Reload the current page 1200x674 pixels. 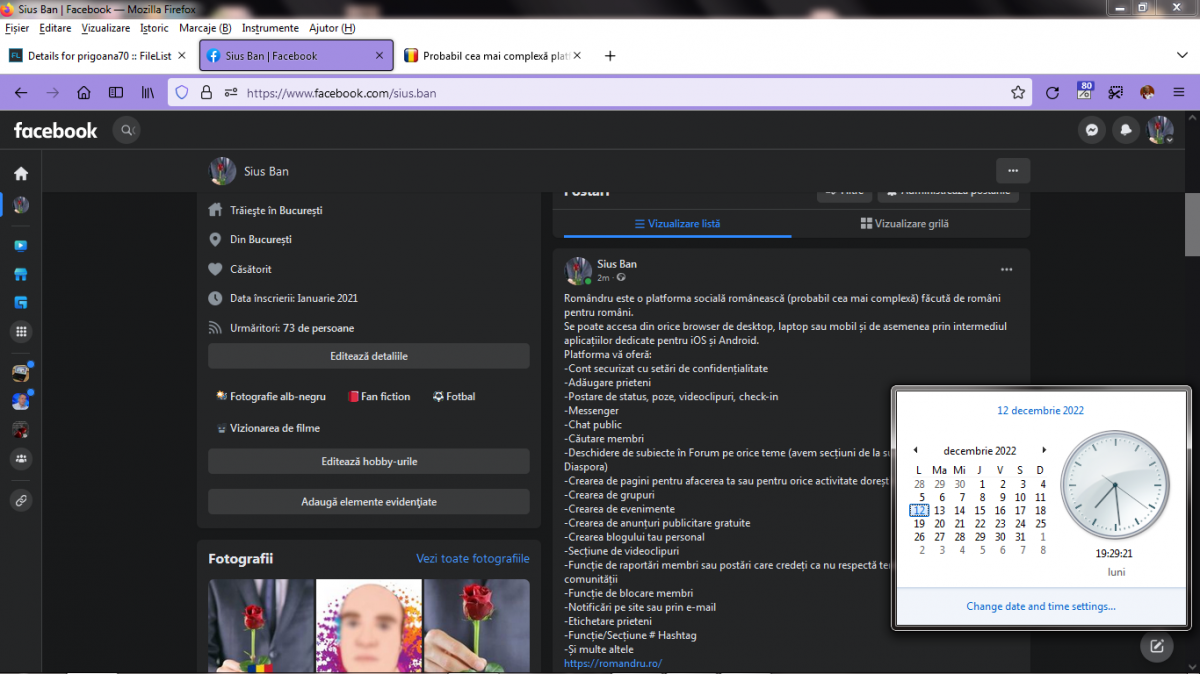click(x=1052, y=93)
